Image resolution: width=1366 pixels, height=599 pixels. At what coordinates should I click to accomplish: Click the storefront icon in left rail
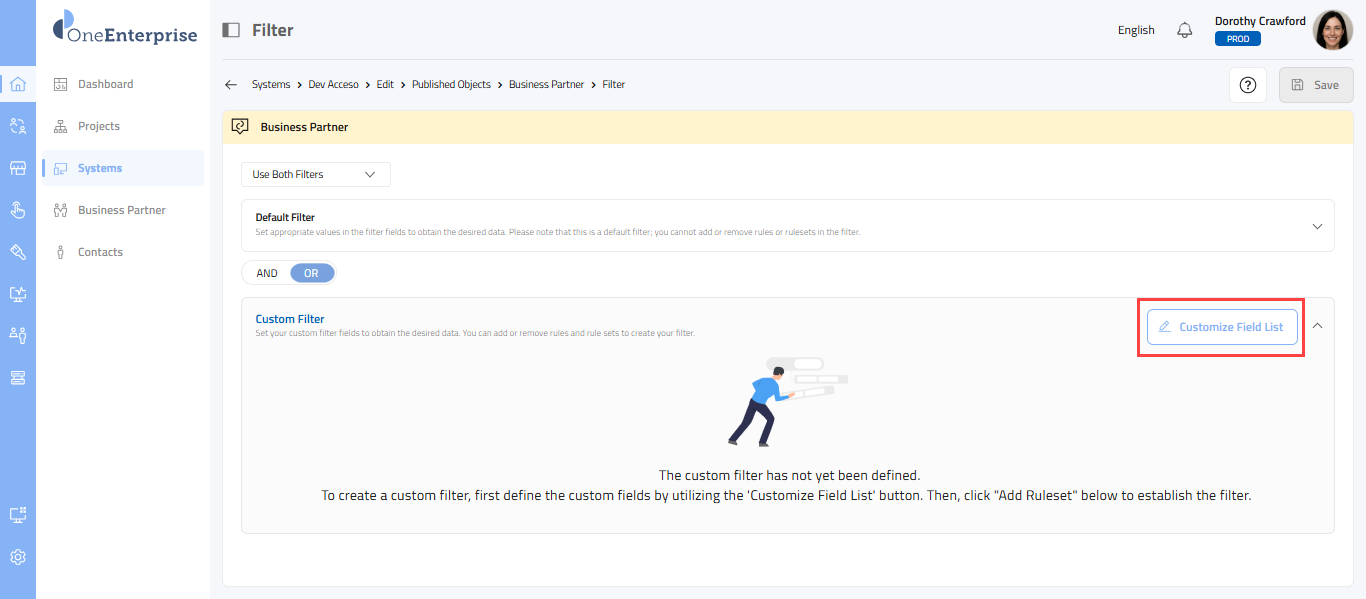pos(18,168)
